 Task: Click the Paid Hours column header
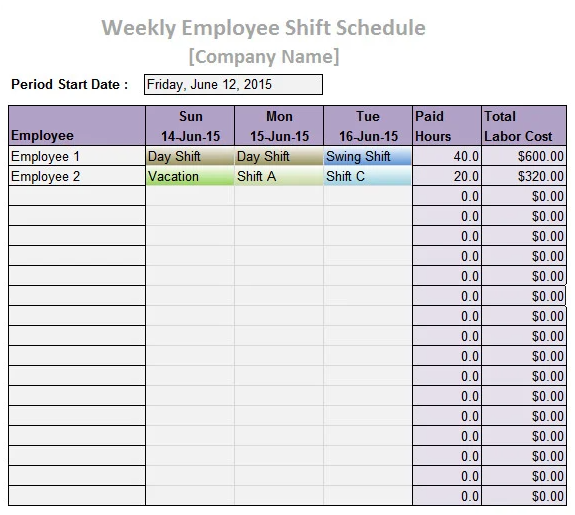[x=447, y=126]
